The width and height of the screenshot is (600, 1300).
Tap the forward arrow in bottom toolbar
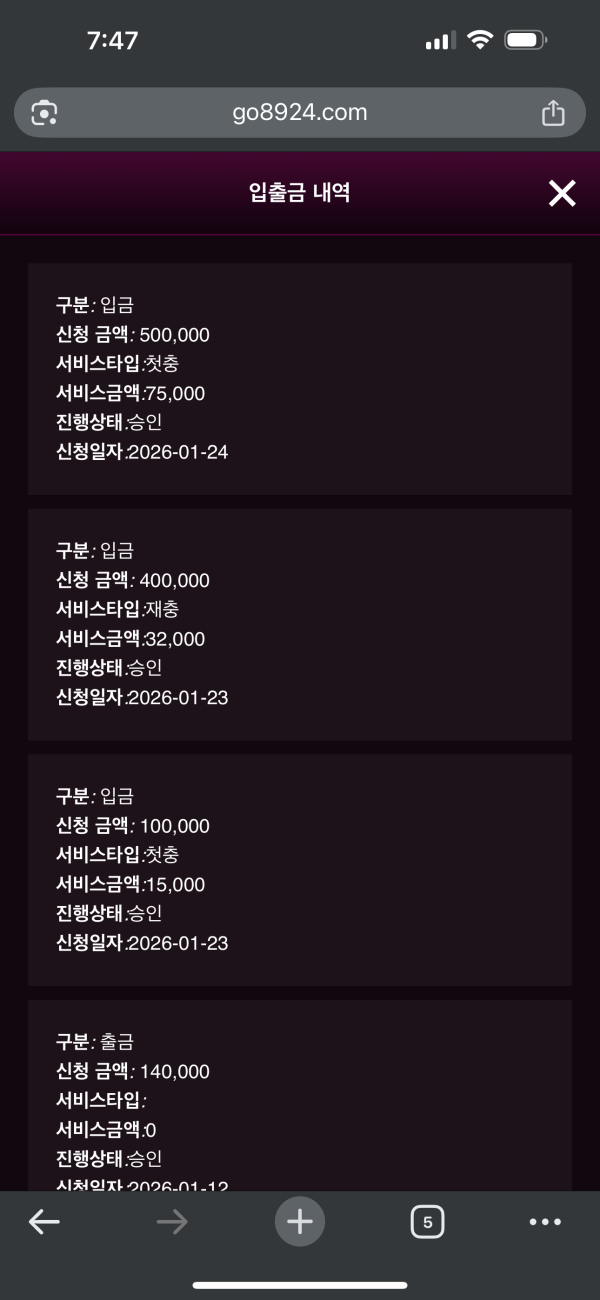click(x=172, y=1222)
